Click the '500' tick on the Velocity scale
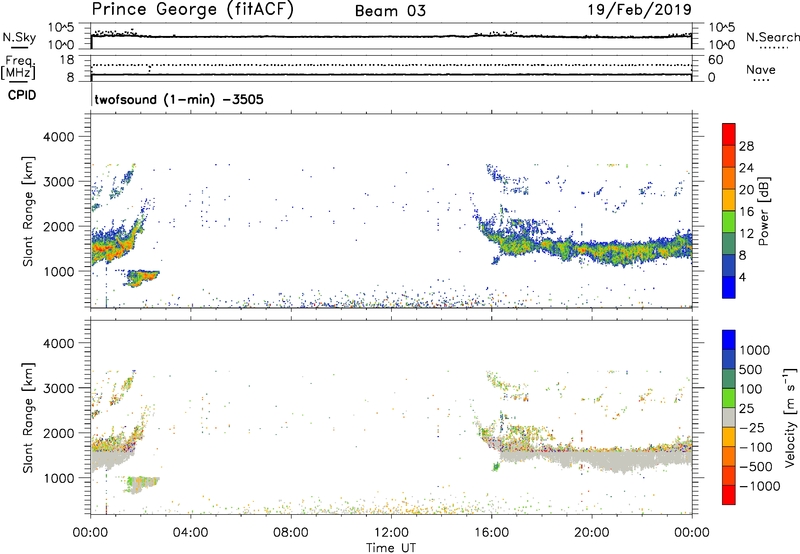The width and height of the screenshot is (800, 554). click(751, 370)
